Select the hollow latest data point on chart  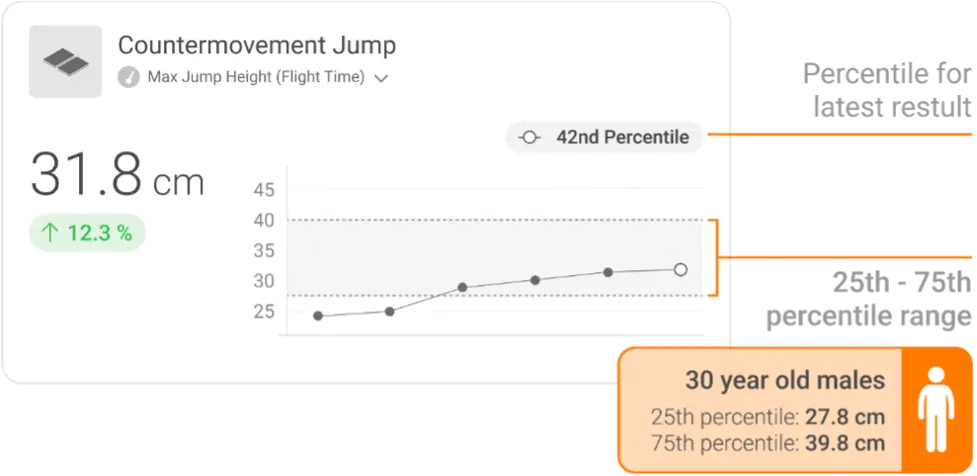pos(680,269)
